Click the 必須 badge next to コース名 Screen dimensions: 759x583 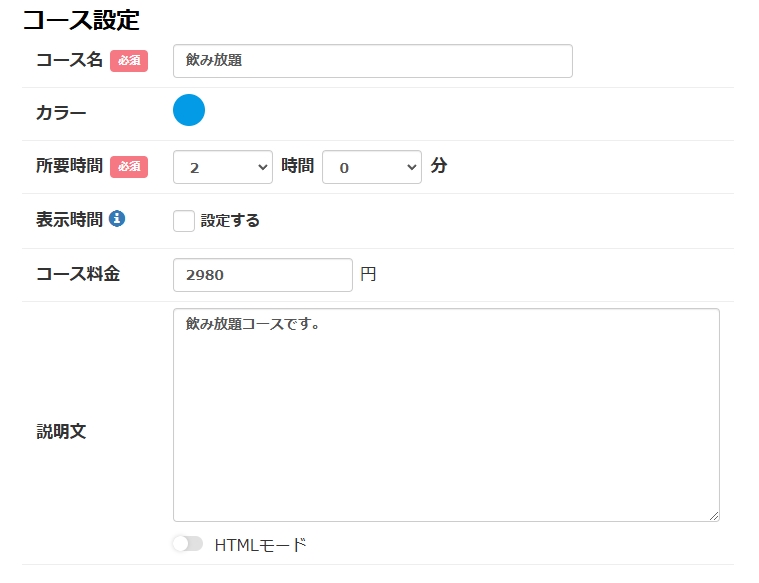click(129, 61)
